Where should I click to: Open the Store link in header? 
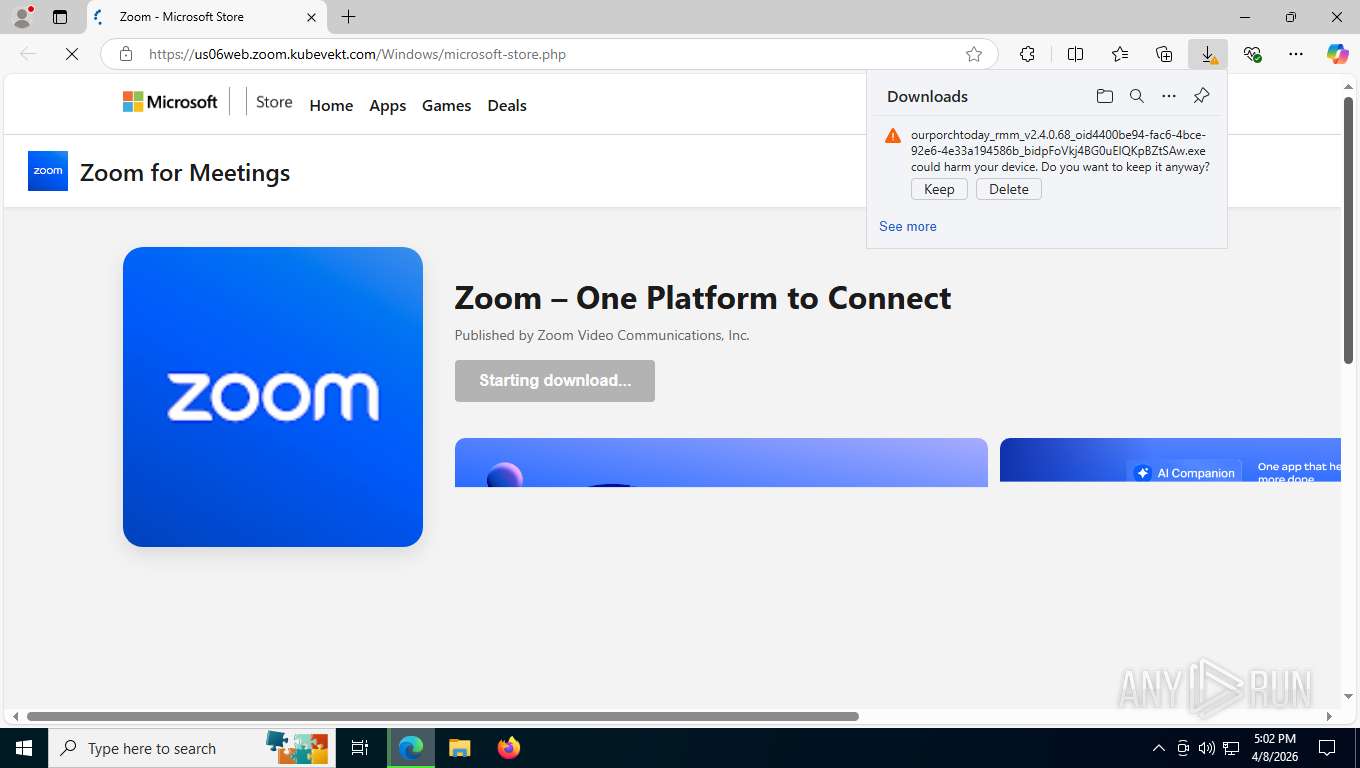tap(274, 102)
